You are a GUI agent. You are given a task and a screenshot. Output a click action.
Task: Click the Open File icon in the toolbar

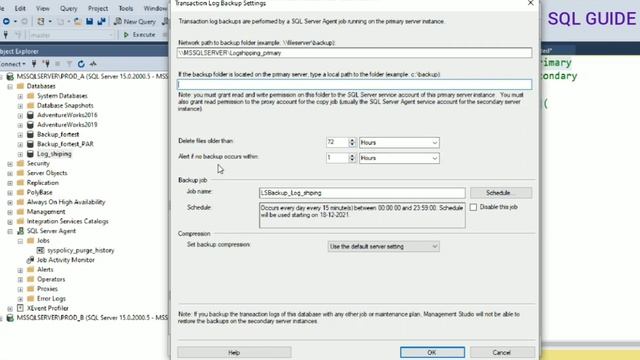click(x=78, y=21)
